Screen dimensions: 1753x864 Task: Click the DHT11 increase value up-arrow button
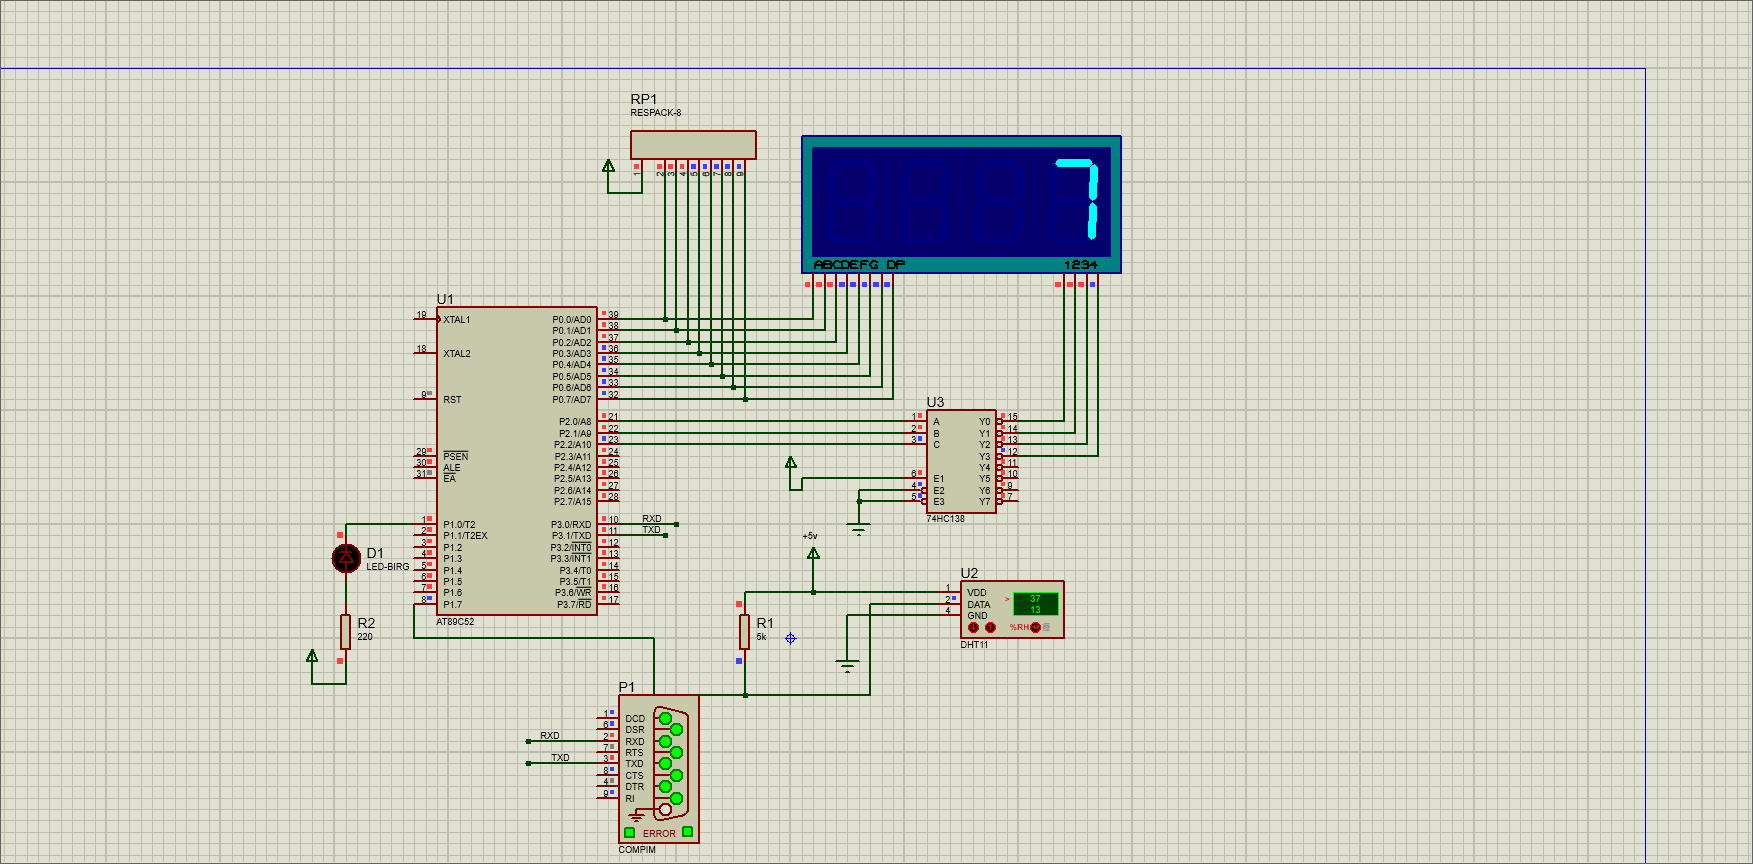pos(990,627)
